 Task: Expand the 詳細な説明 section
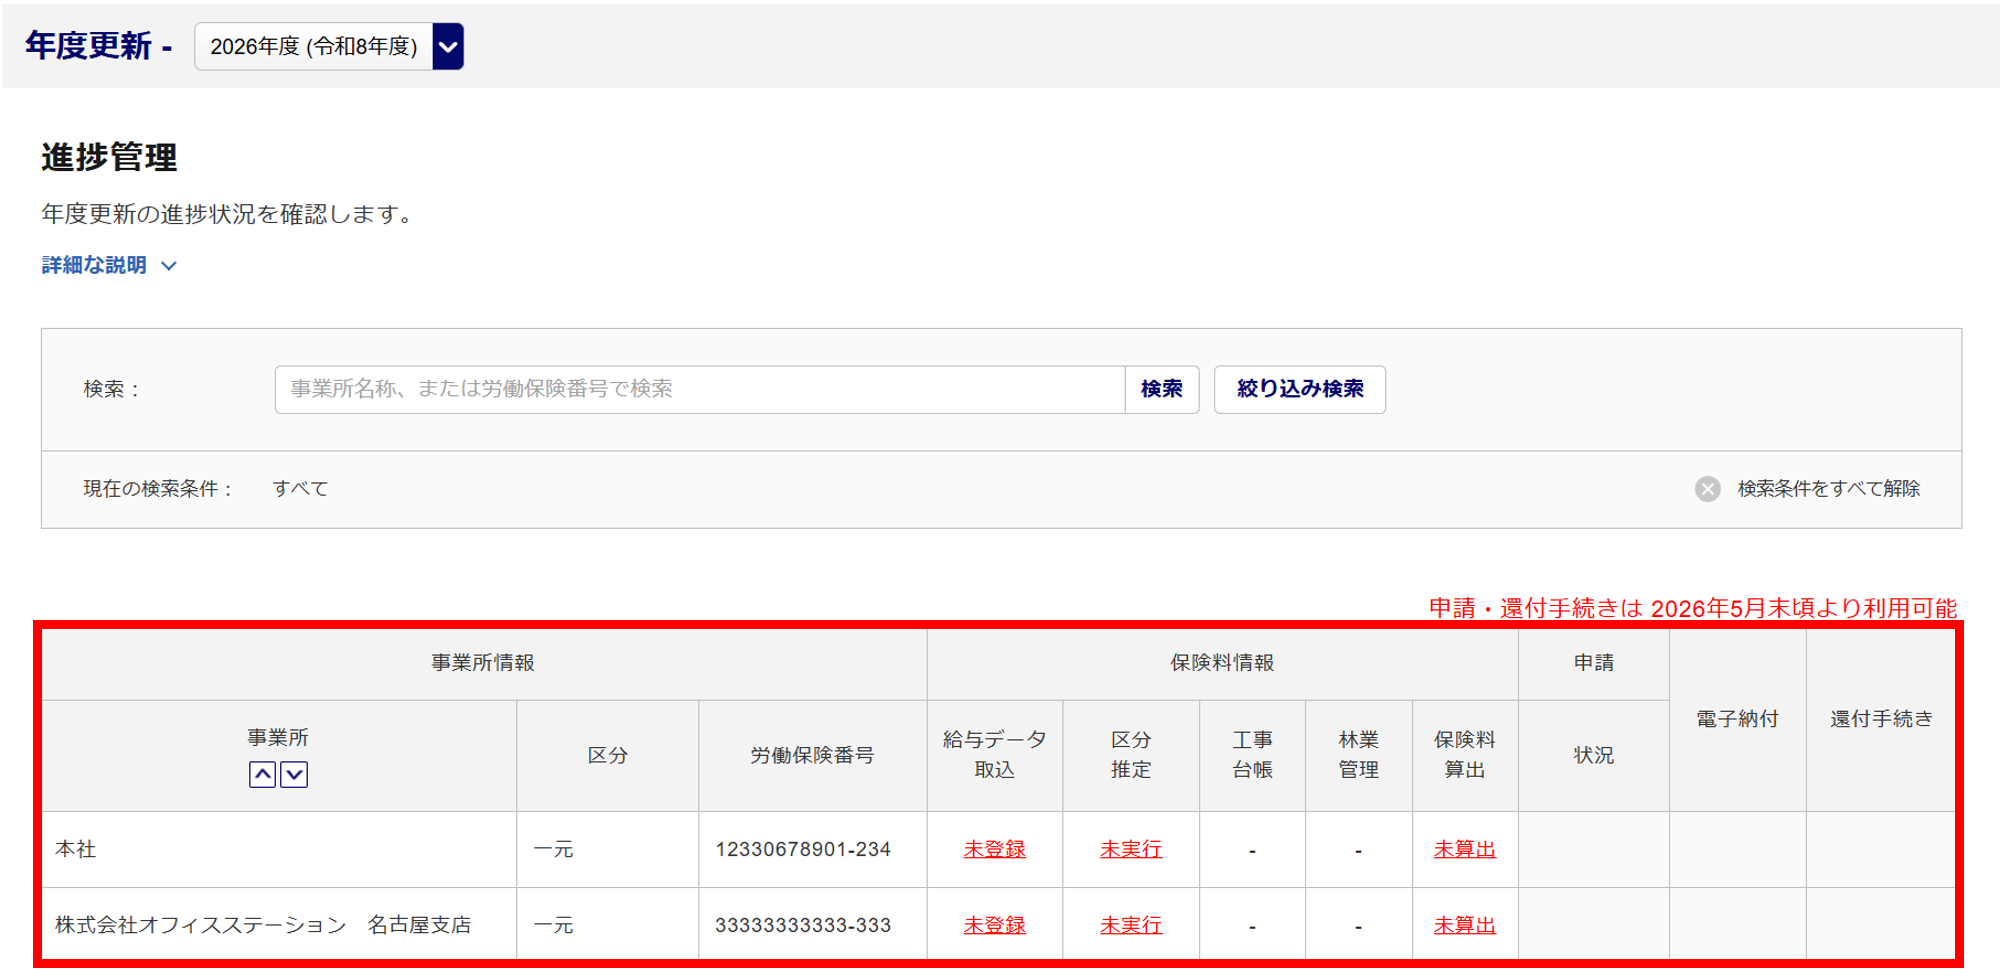click(109, 265)
